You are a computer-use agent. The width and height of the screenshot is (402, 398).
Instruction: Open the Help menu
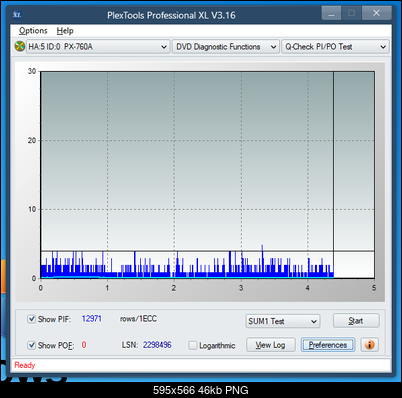coord(65,31)
